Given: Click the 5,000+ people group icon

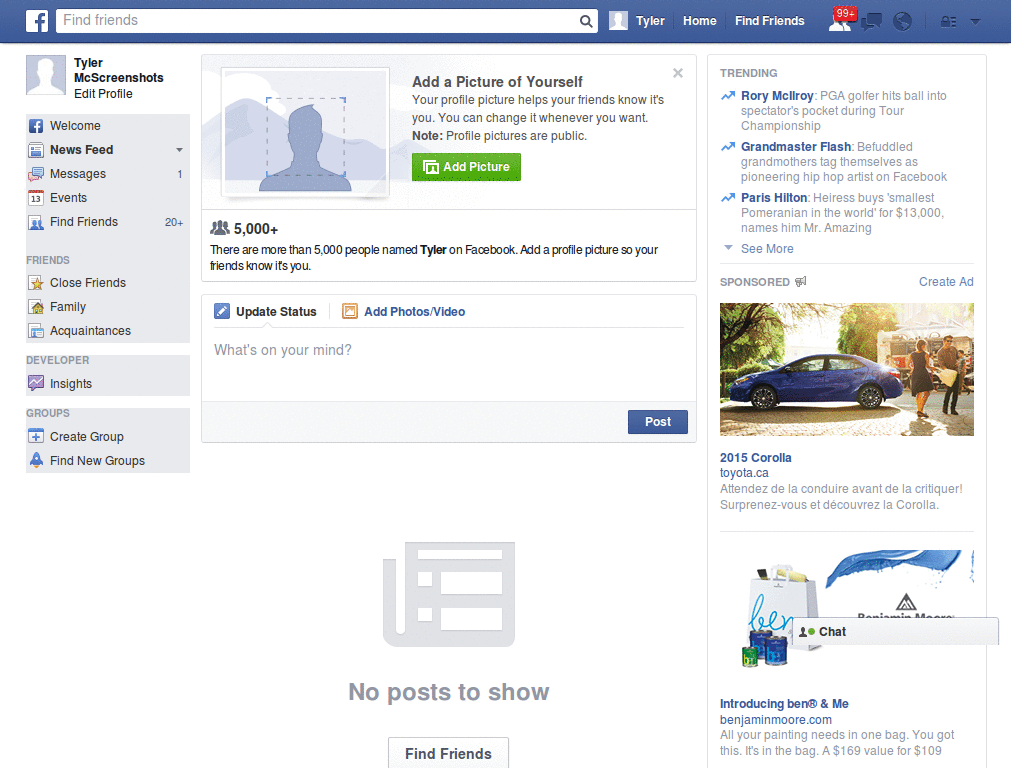Looking at the screenshot, I should (x=220, y=228).
